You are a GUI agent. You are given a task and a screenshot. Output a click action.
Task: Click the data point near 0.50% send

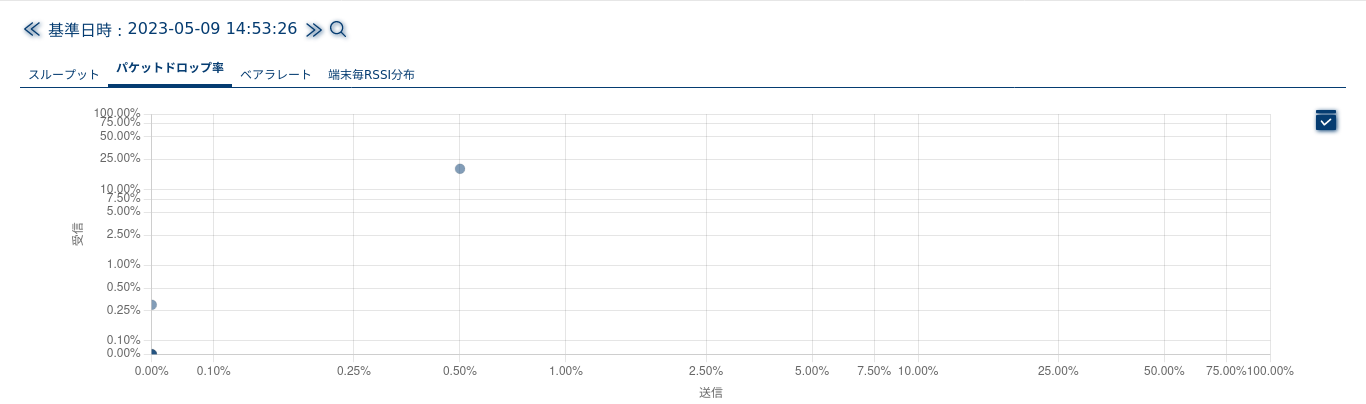pos(460,169)
